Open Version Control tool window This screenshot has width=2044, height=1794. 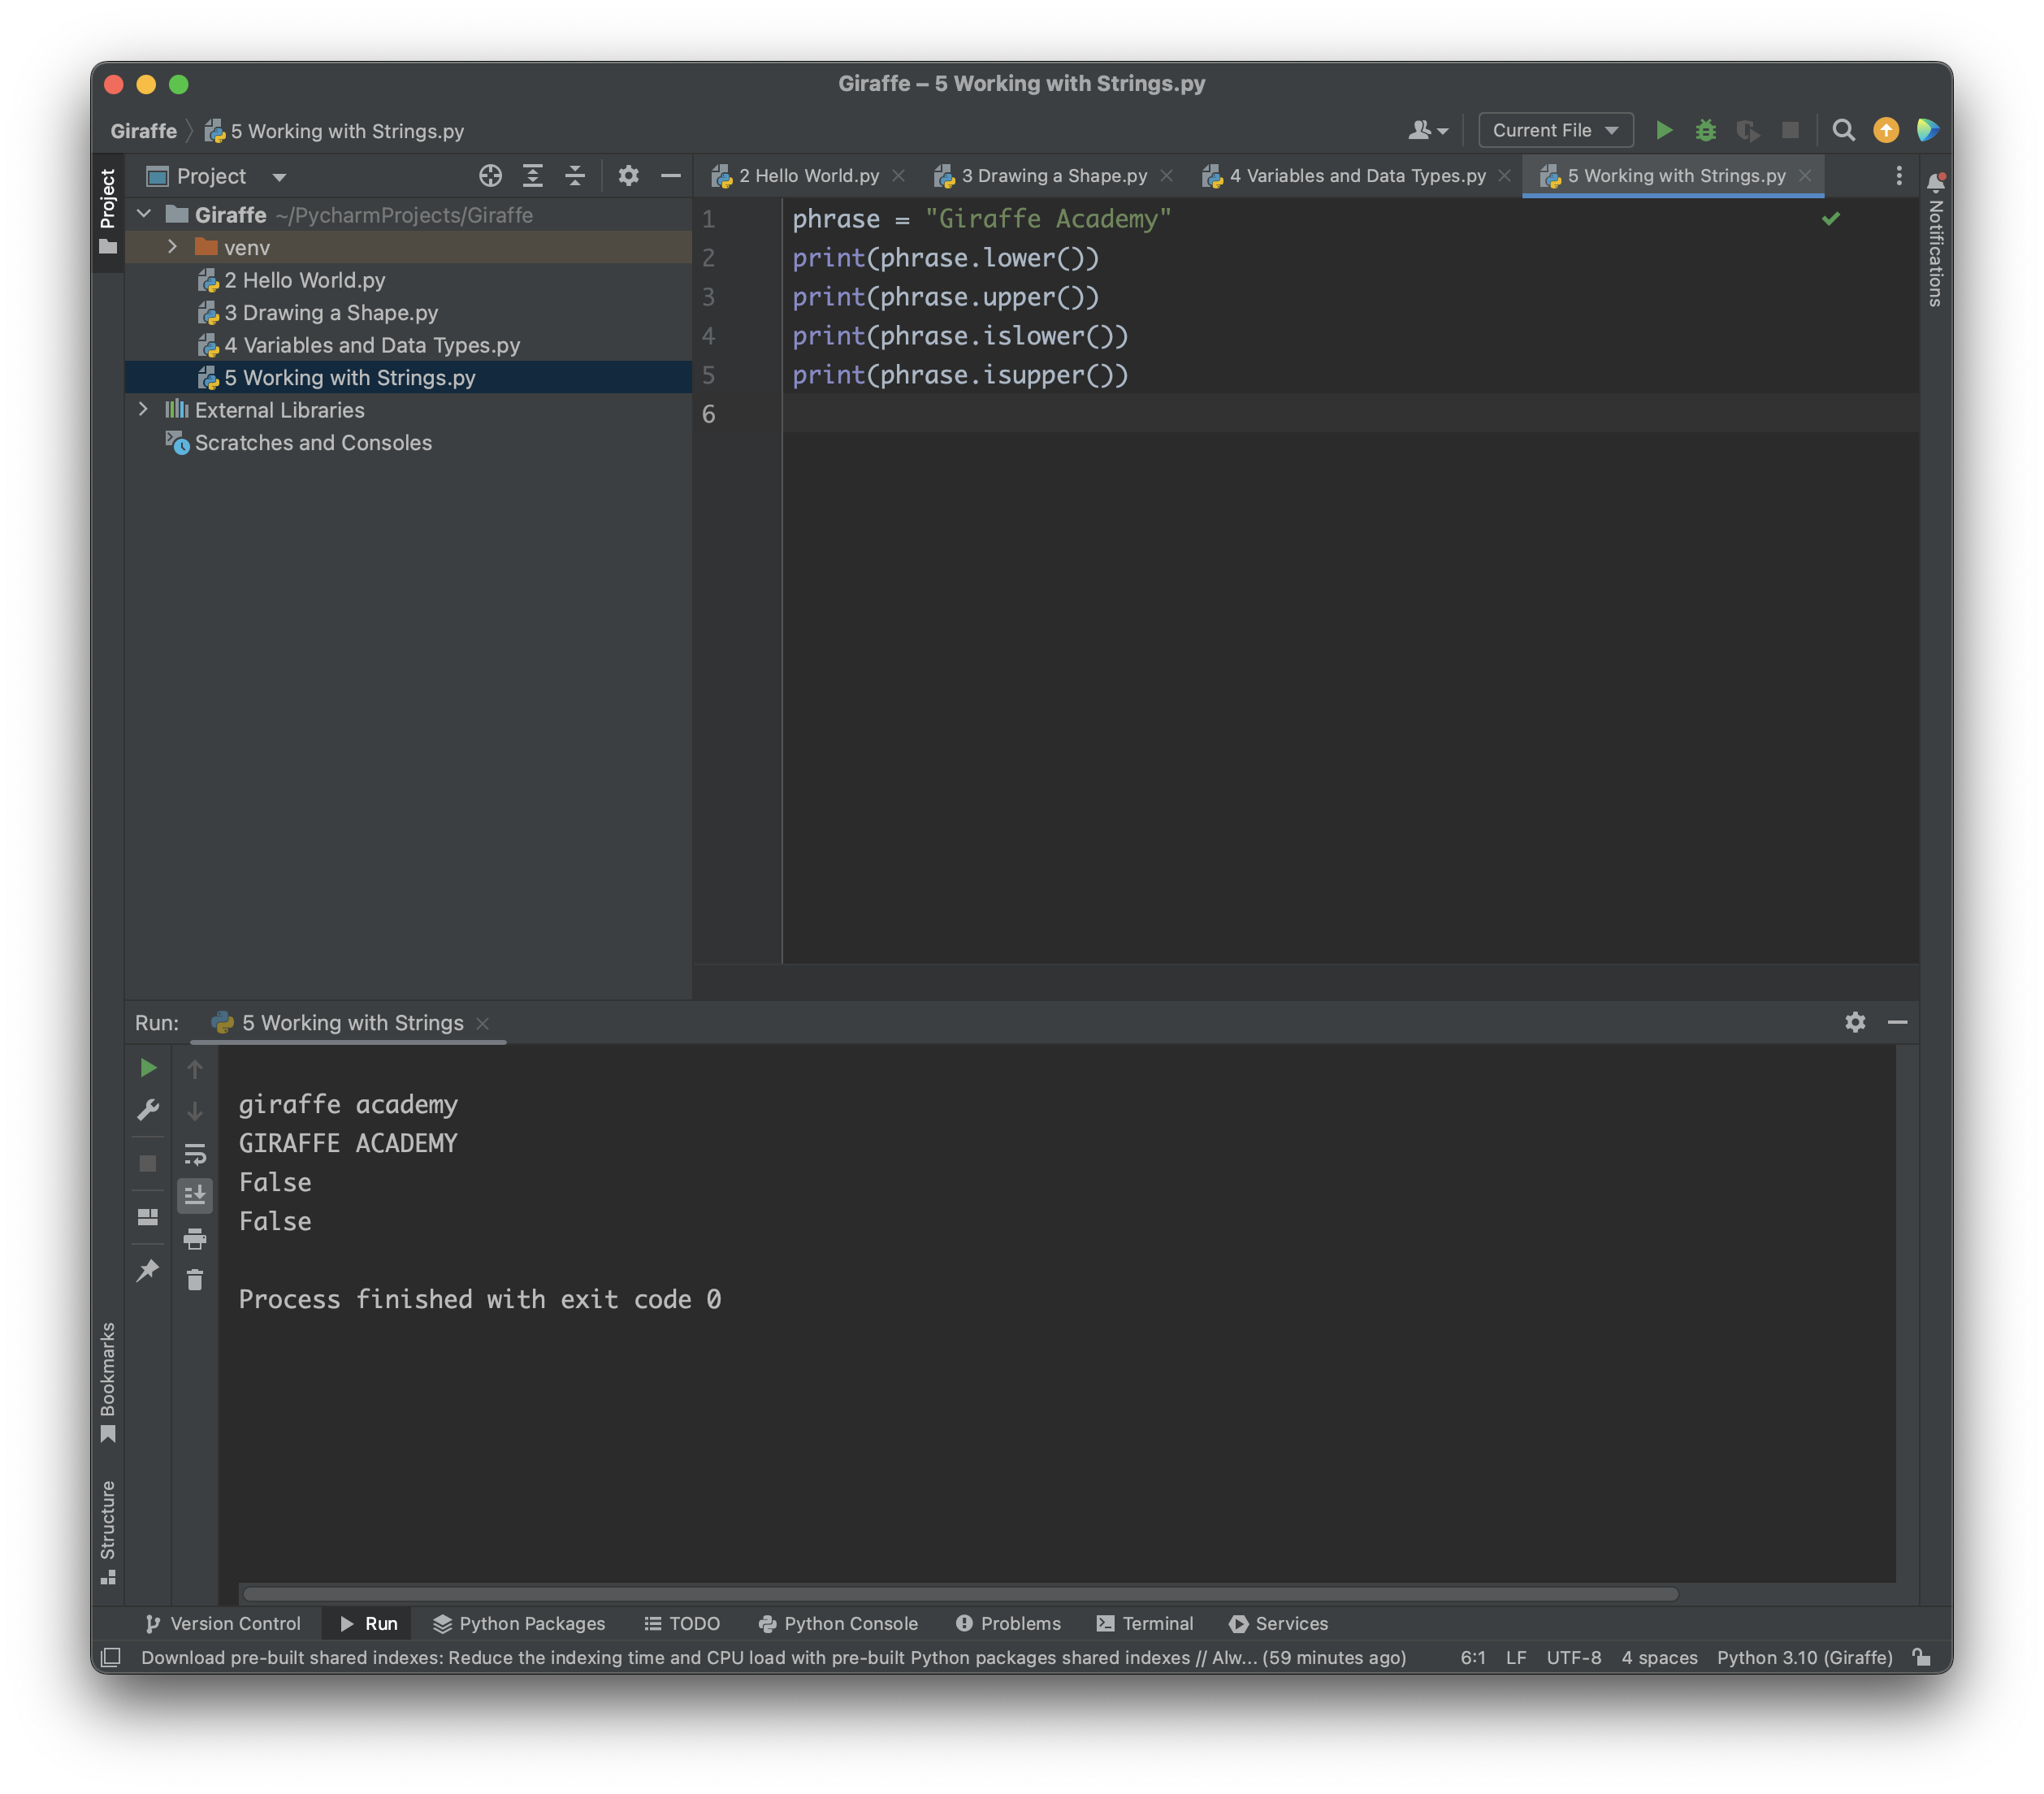pos(222,1623)
